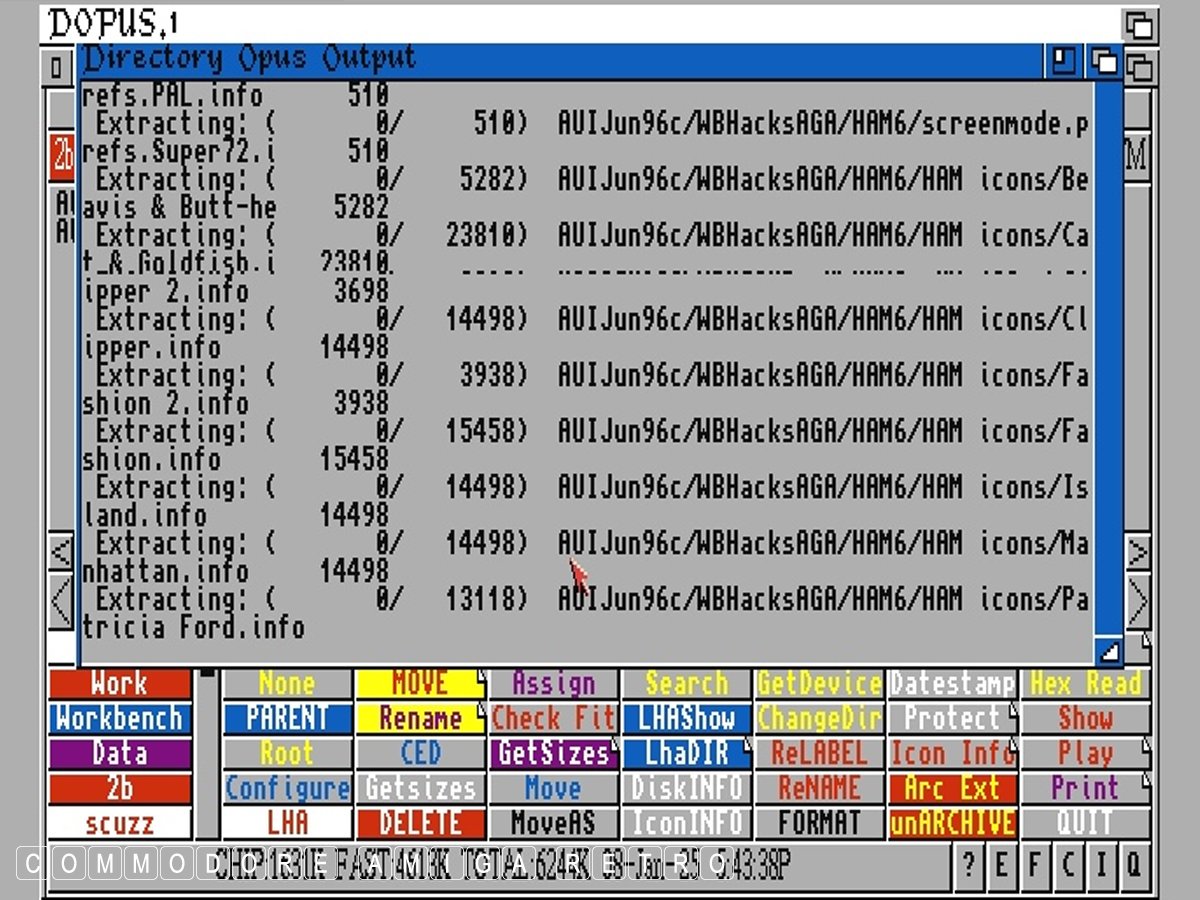1200x900 pixels.
Task: Click the Output window resize corner gadget
Action: pyautogui.click(x=1109, y=652)
